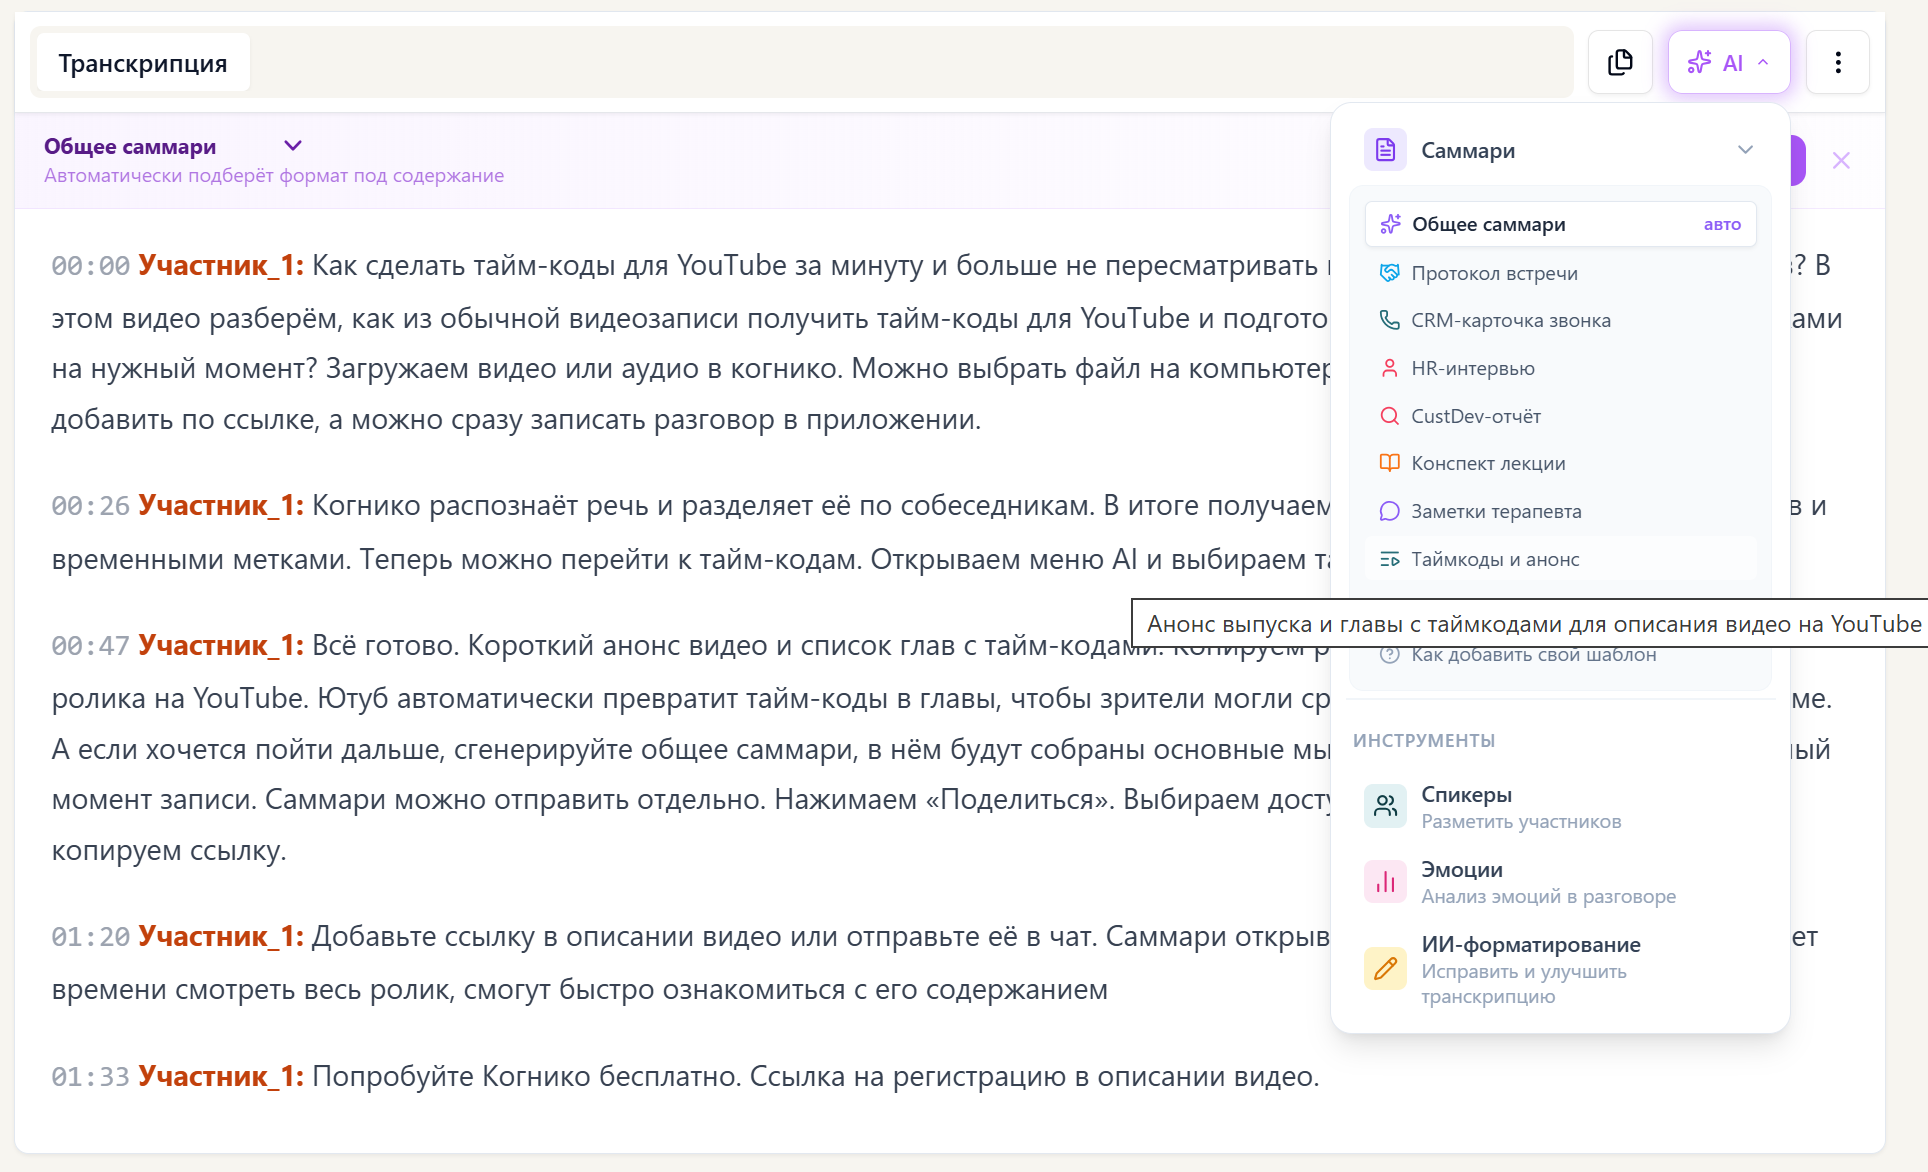The image size is (1928, 1172).
Task: Select CustDev-отчёт template
Action: [1560, 416]
